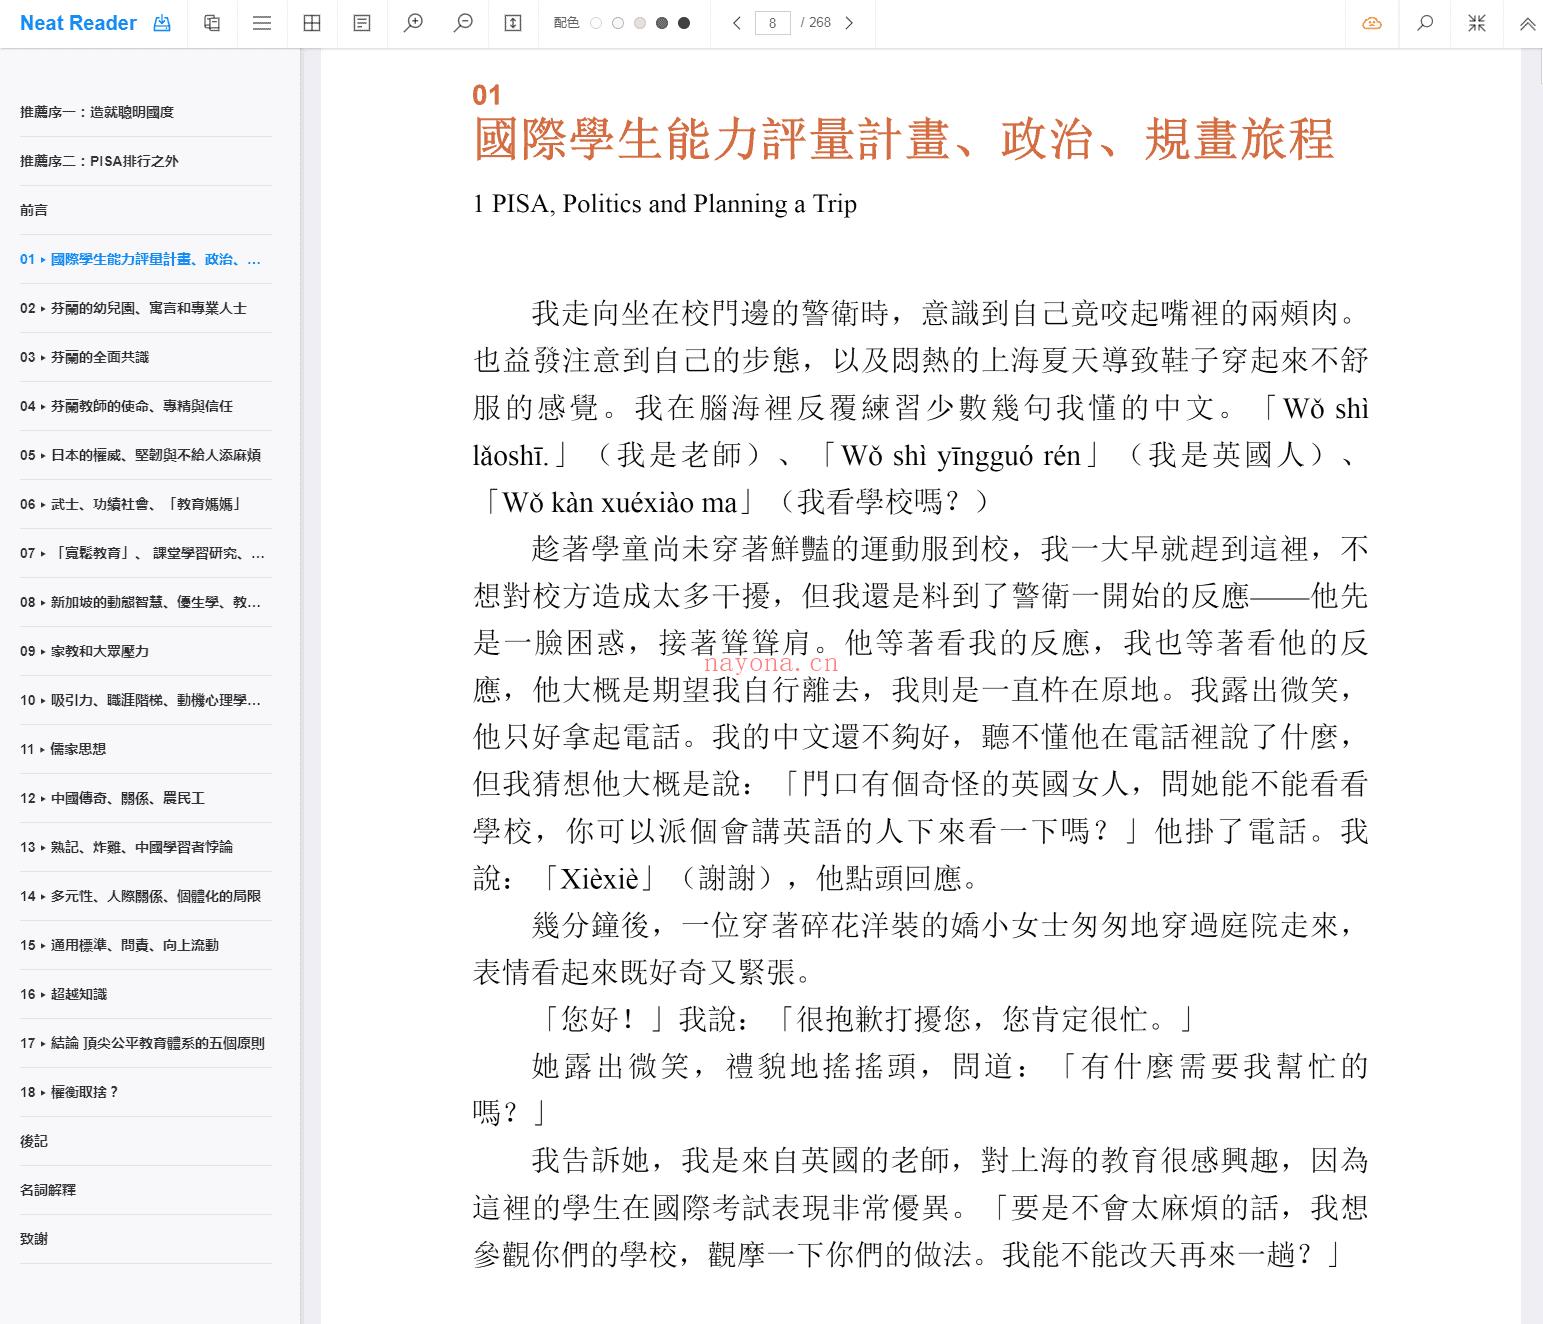1543x1324 pixels.
Task: Go to previous page arrow
Action: (737, 23)
